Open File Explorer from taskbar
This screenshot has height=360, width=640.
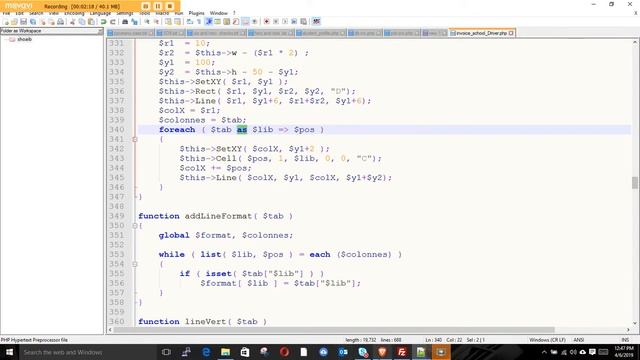coord(225,352)
